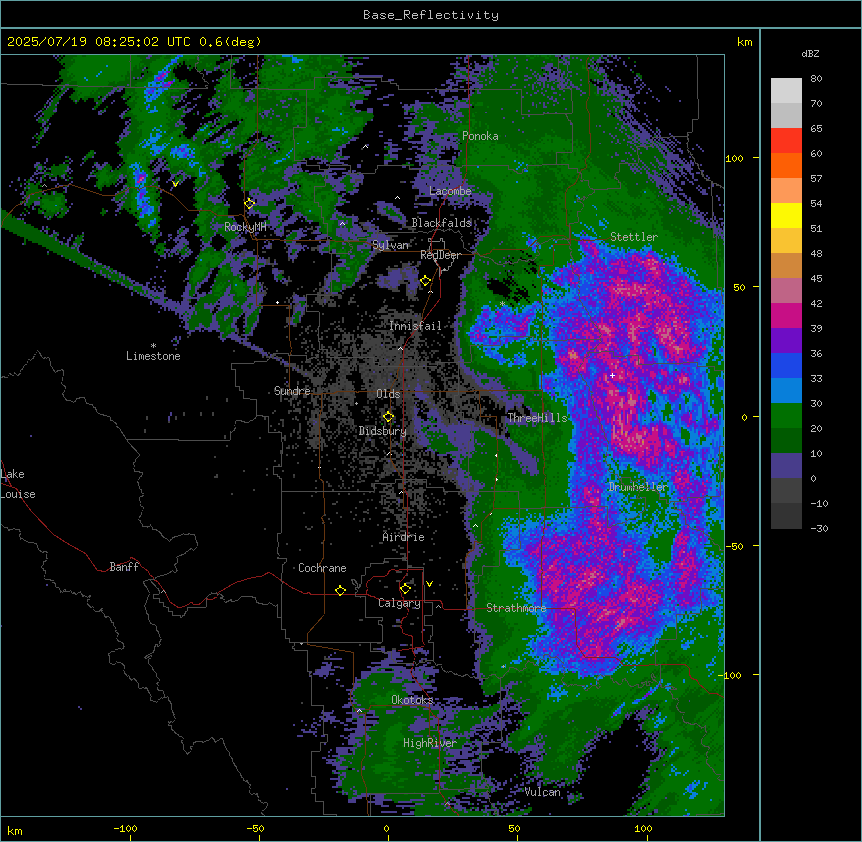Click the Calgary label
This screenshot has width=862, height=842.
pyautogui.click(x=399, y=603)
